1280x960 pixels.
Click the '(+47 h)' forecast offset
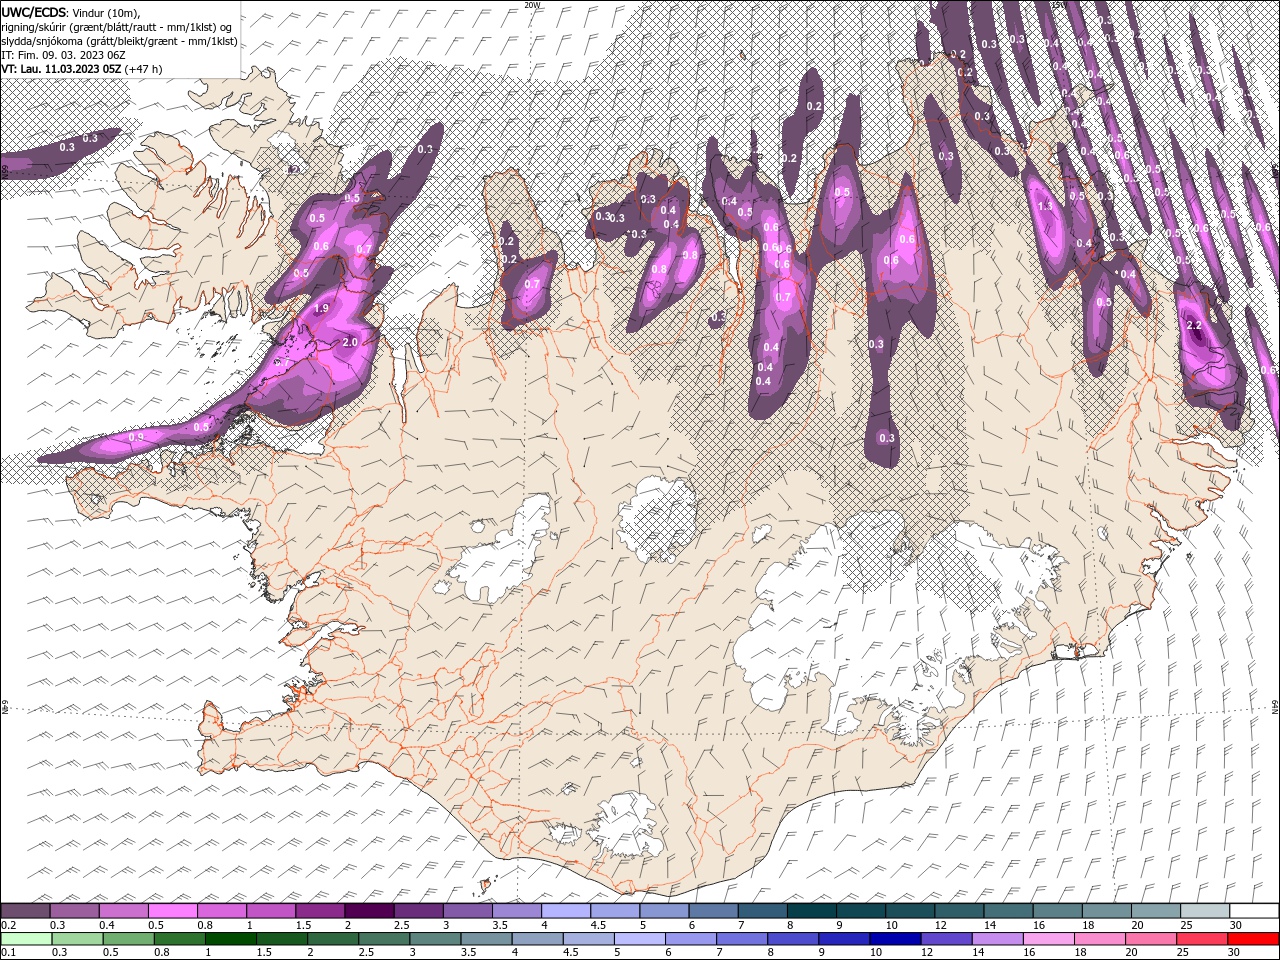143,69
